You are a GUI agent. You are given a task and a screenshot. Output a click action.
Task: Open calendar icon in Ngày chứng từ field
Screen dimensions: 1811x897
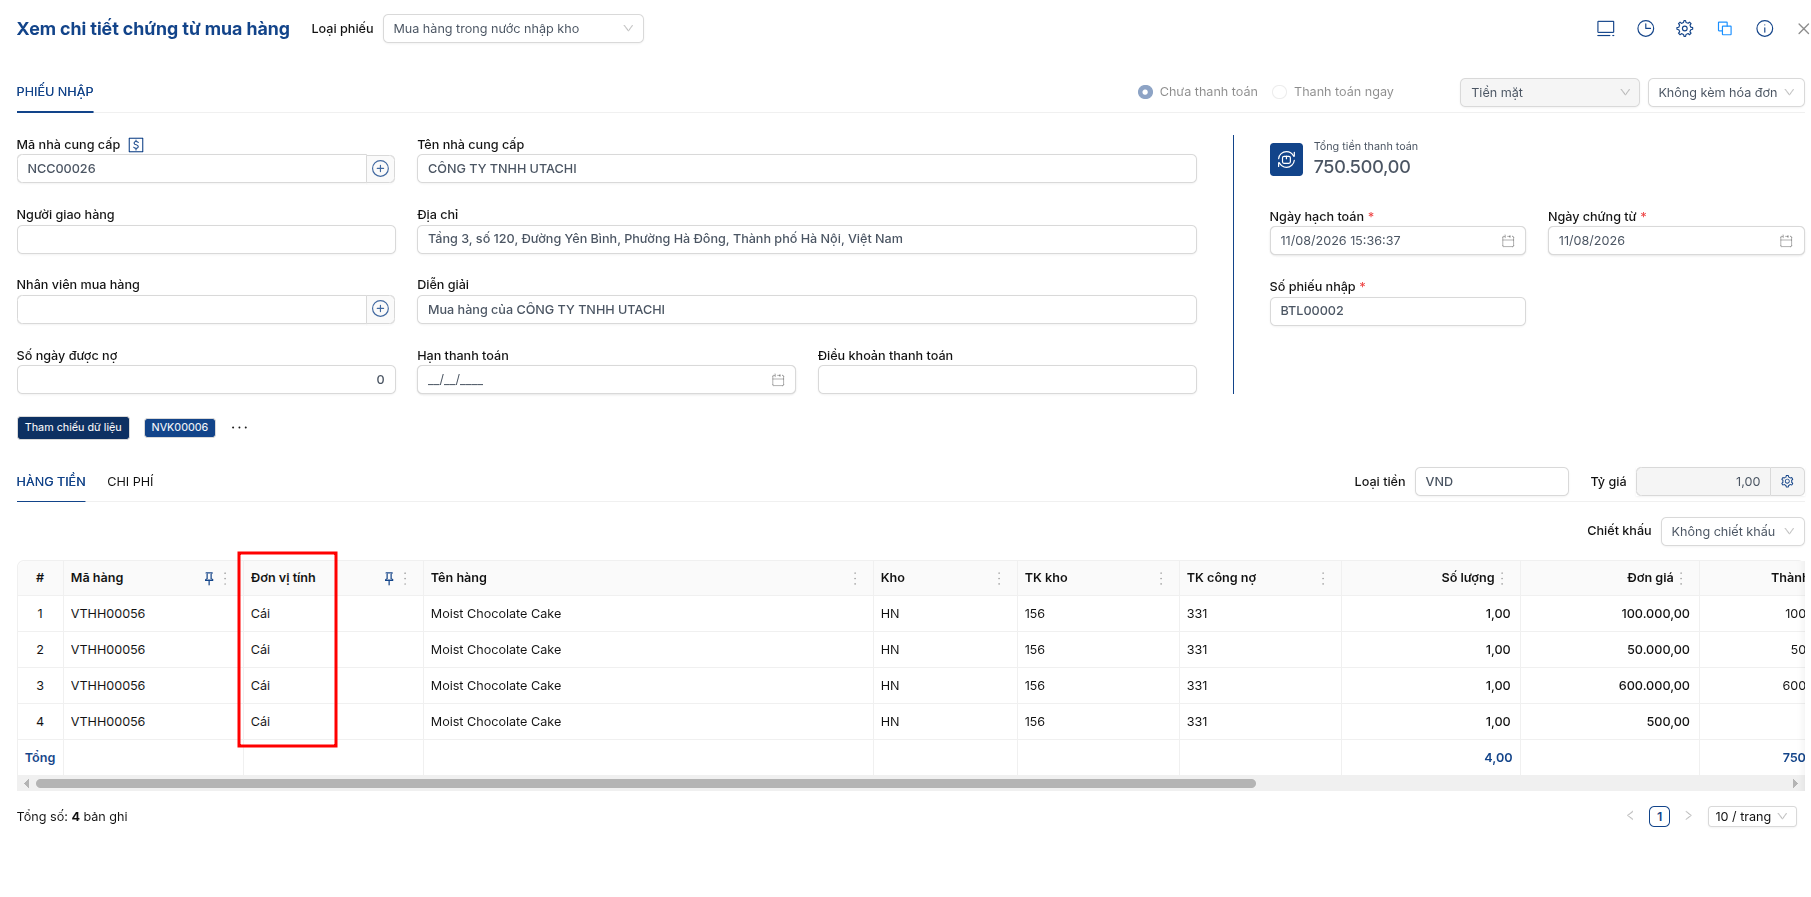[x=1786, y=241]
